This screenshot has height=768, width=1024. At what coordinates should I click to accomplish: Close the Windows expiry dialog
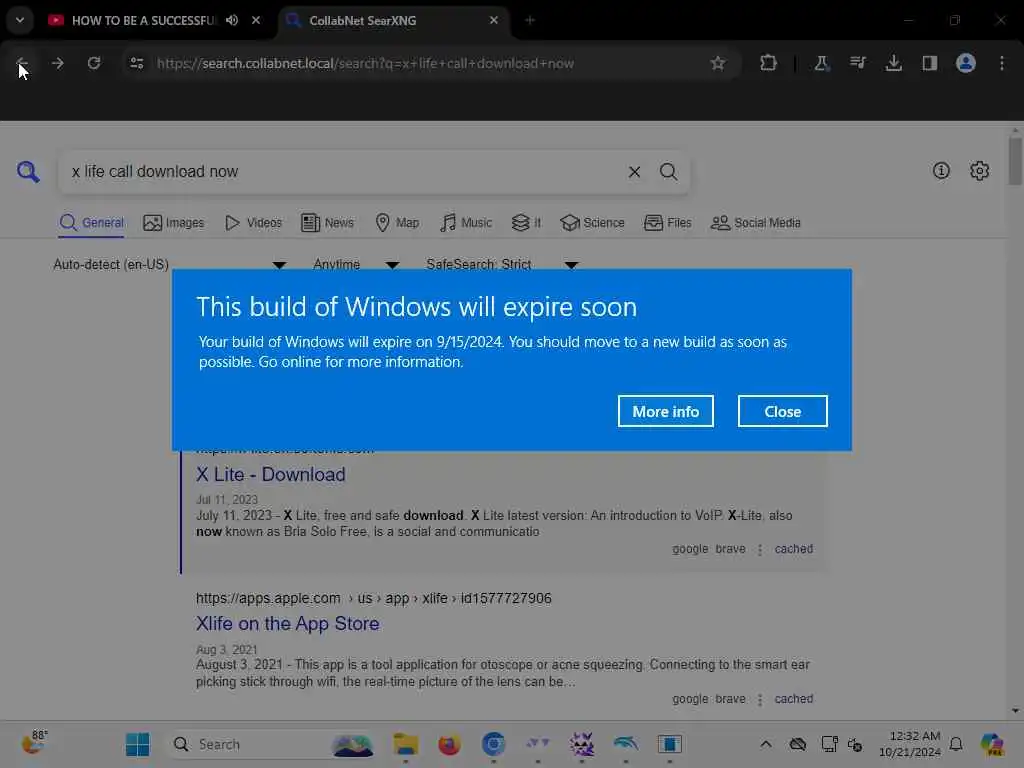coord(782,411)
